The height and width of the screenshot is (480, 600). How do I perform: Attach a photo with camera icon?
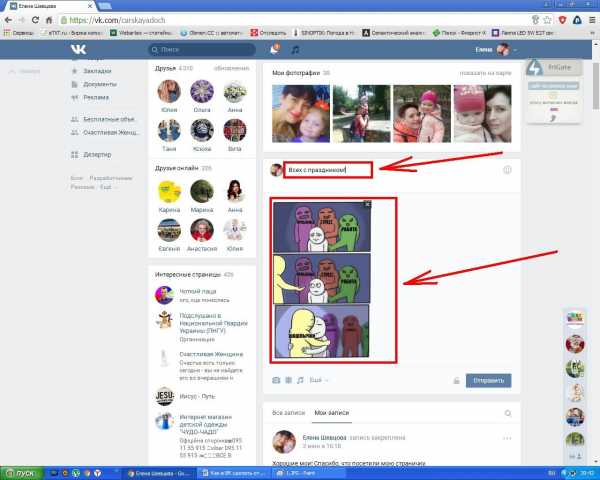(x=276, y=380)
